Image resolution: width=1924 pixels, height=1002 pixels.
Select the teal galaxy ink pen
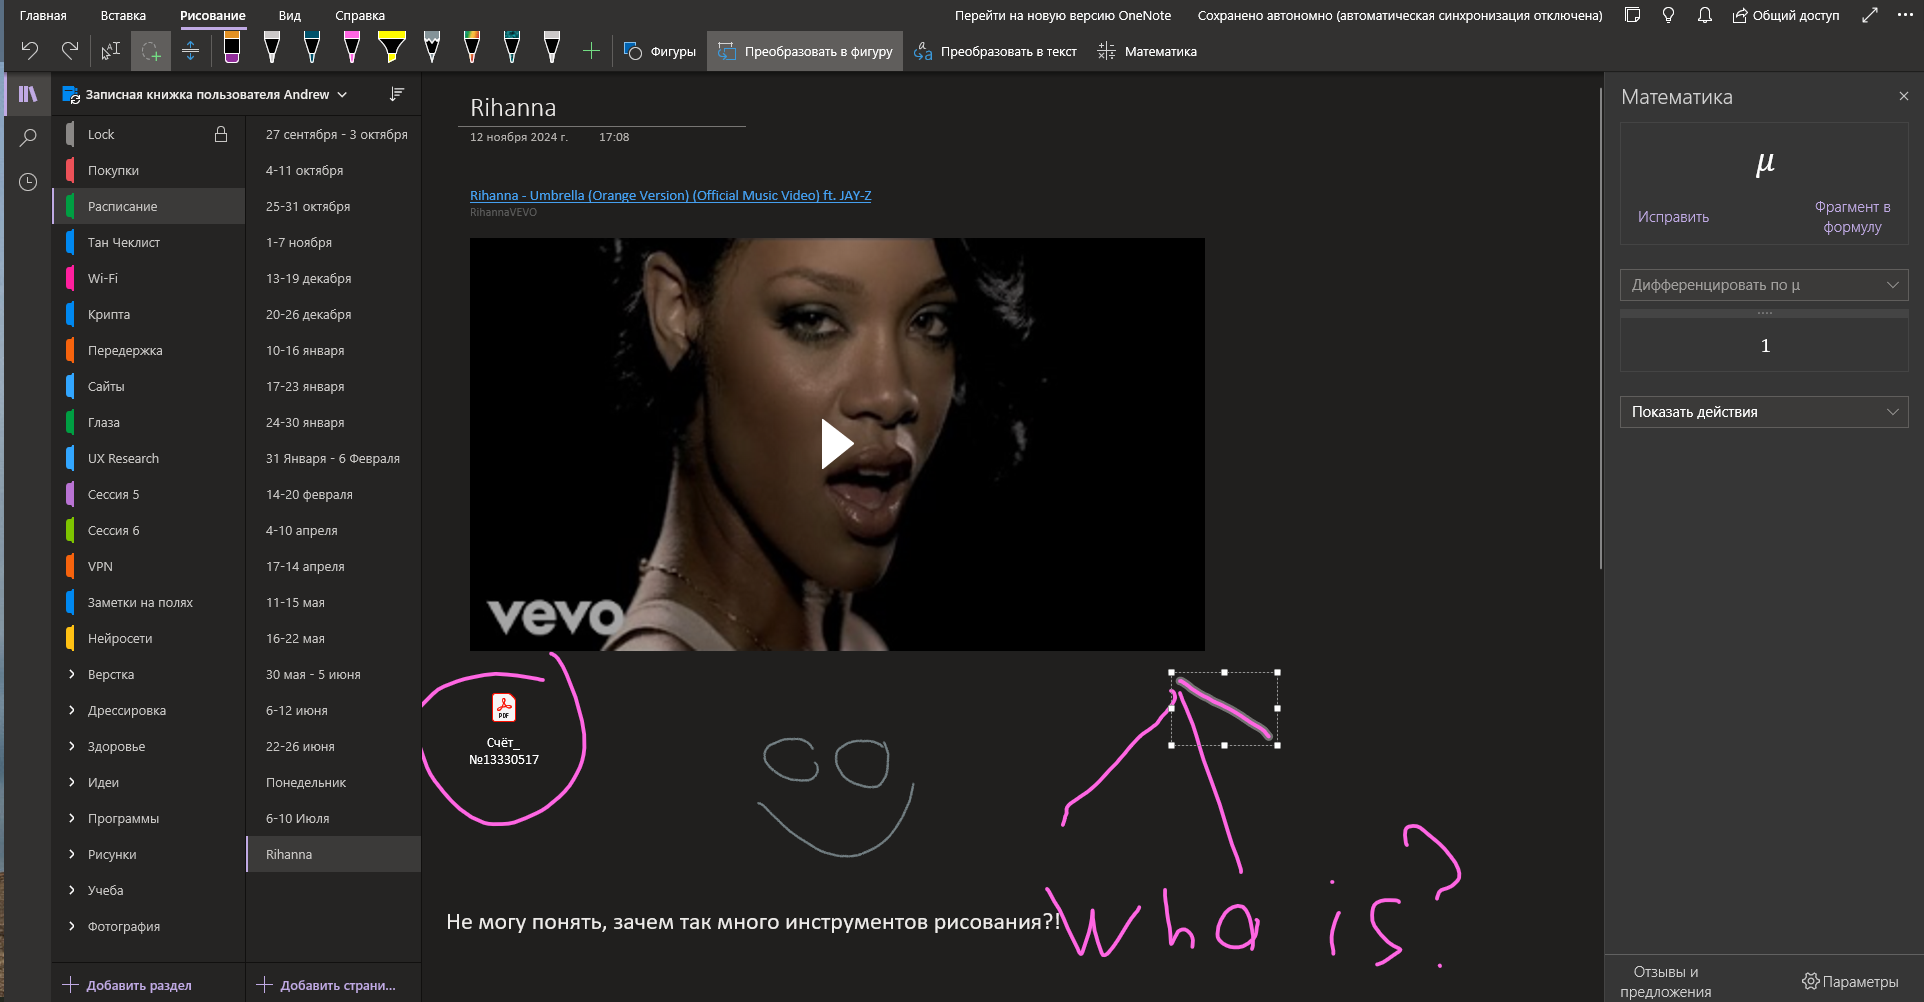511,48
